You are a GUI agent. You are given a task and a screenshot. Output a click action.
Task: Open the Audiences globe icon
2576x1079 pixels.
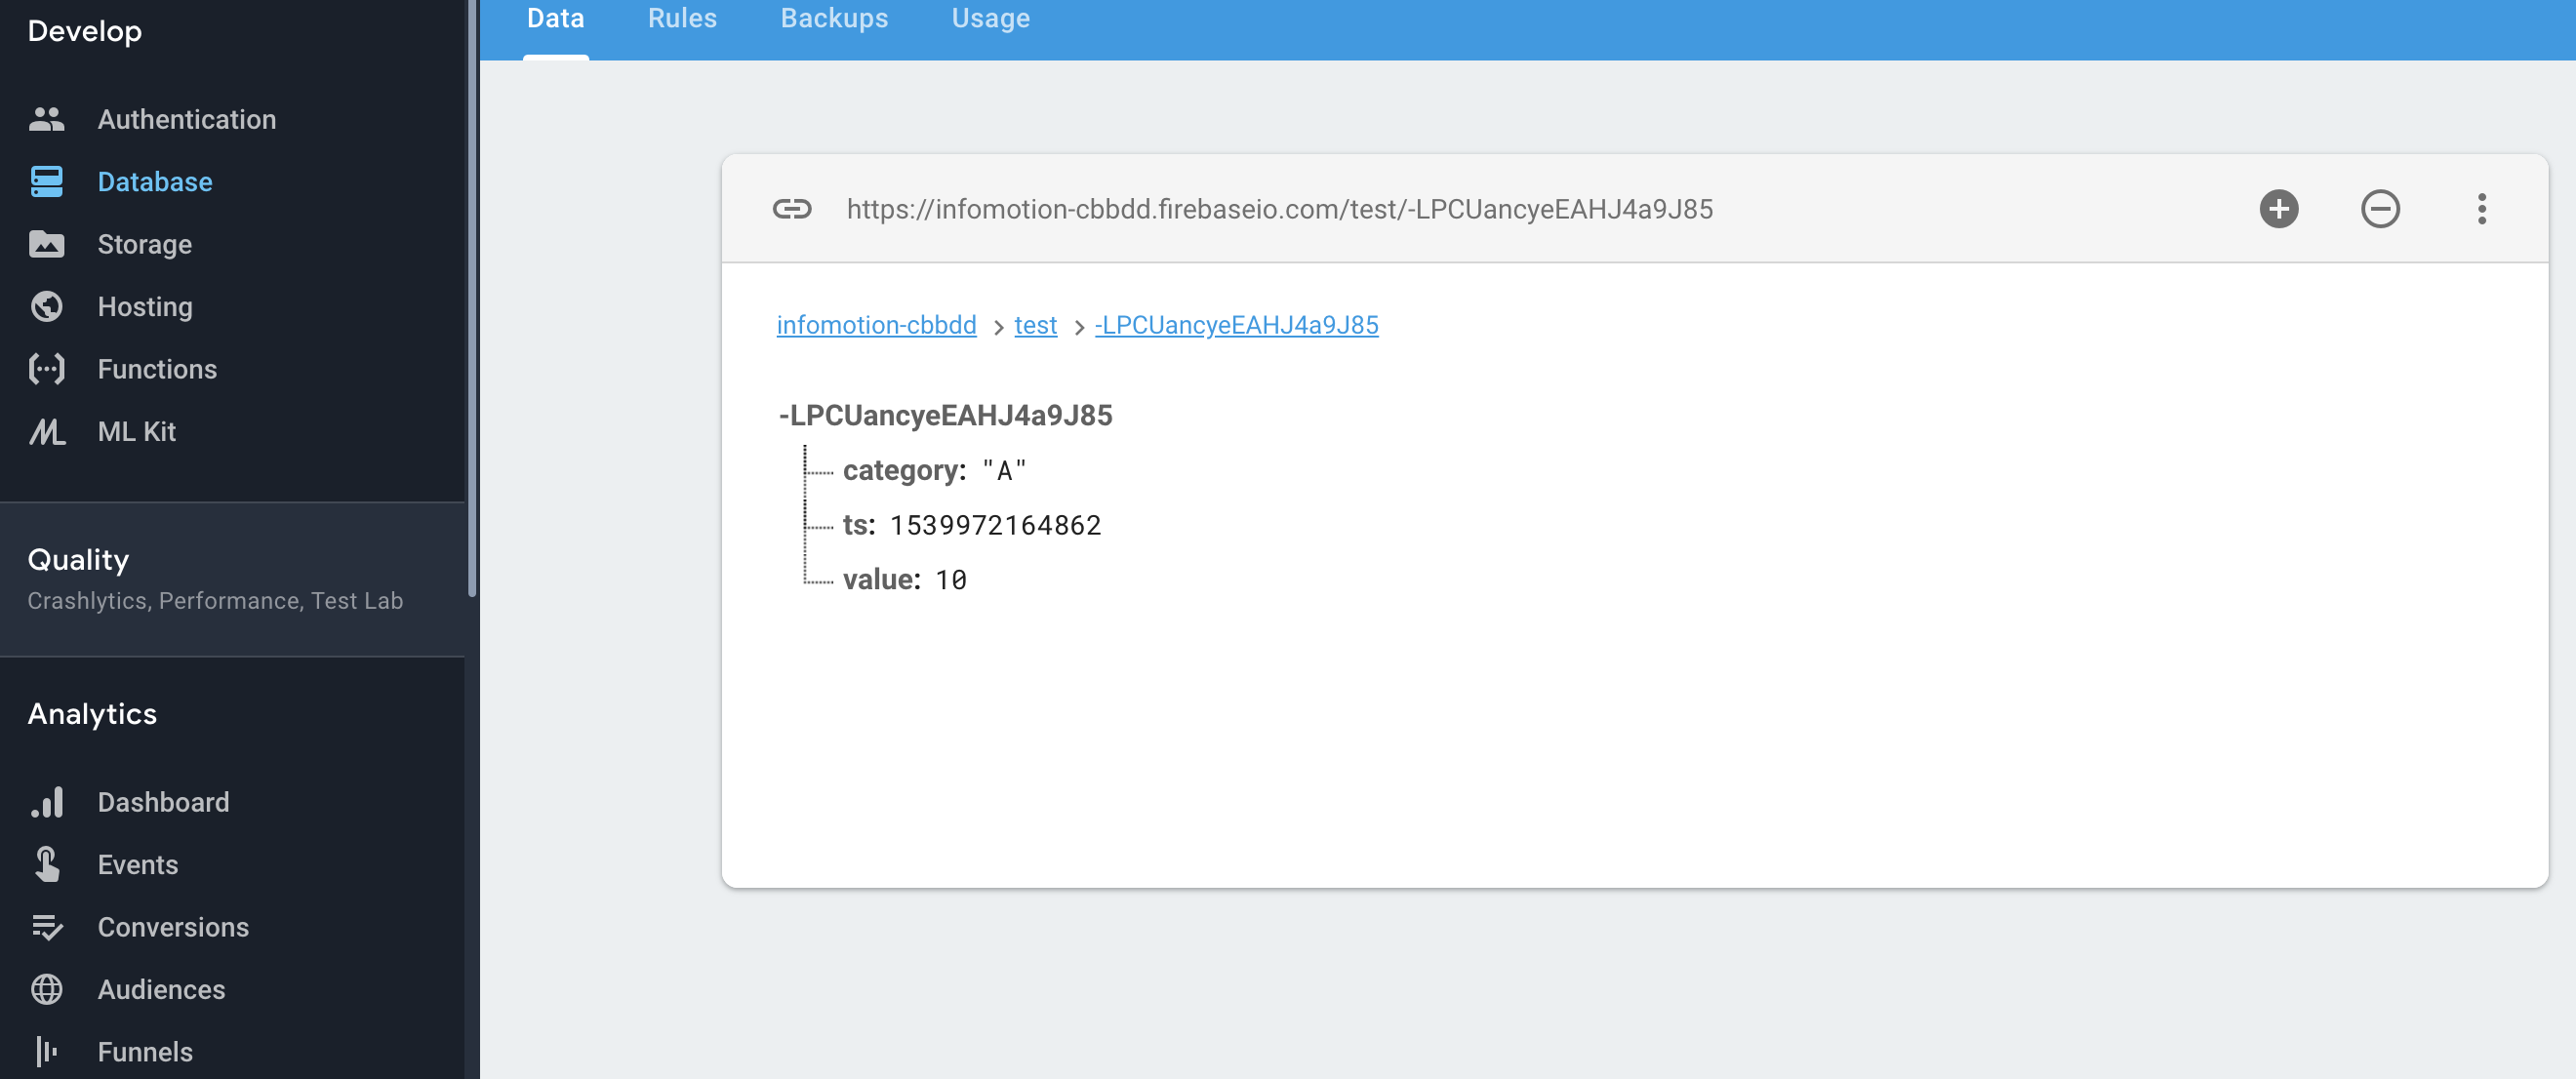point(46,989)
